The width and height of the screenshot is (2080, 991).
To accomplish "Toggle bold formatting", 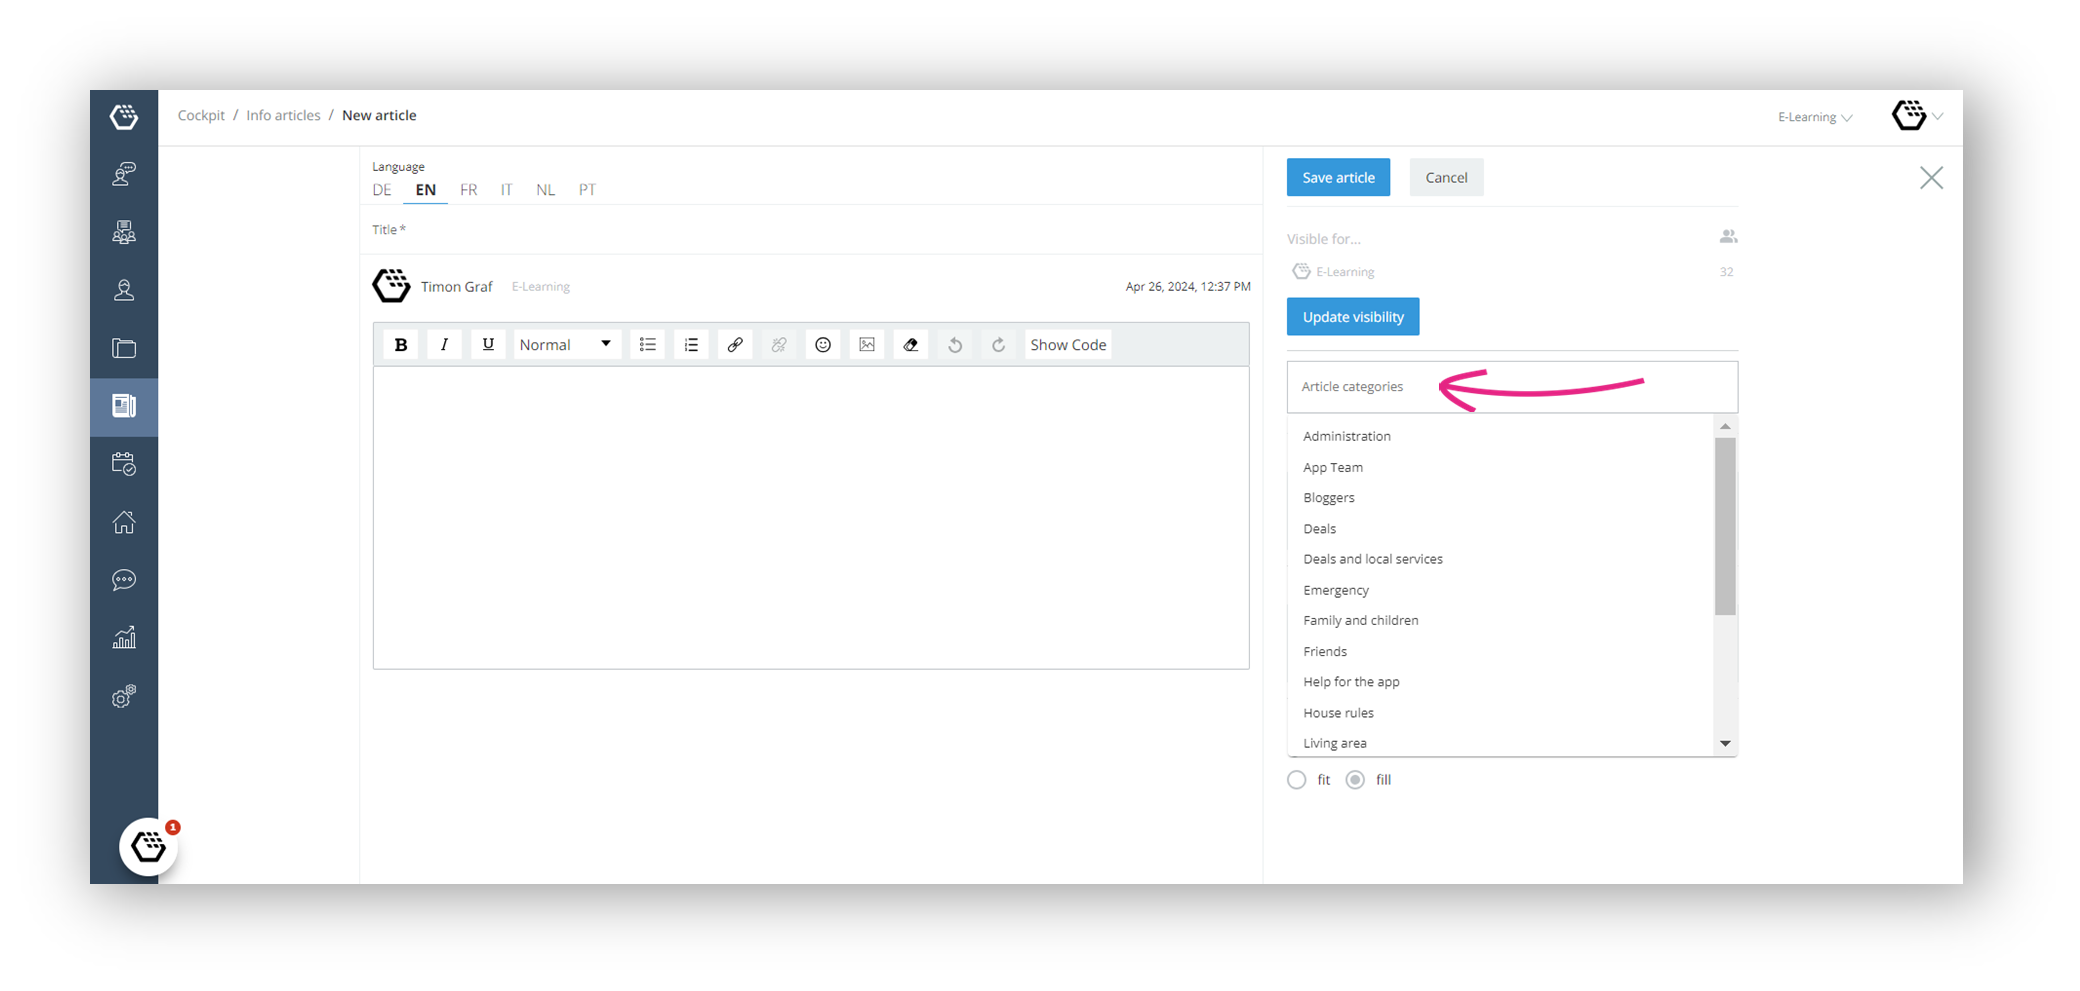I will pos(401,344).
